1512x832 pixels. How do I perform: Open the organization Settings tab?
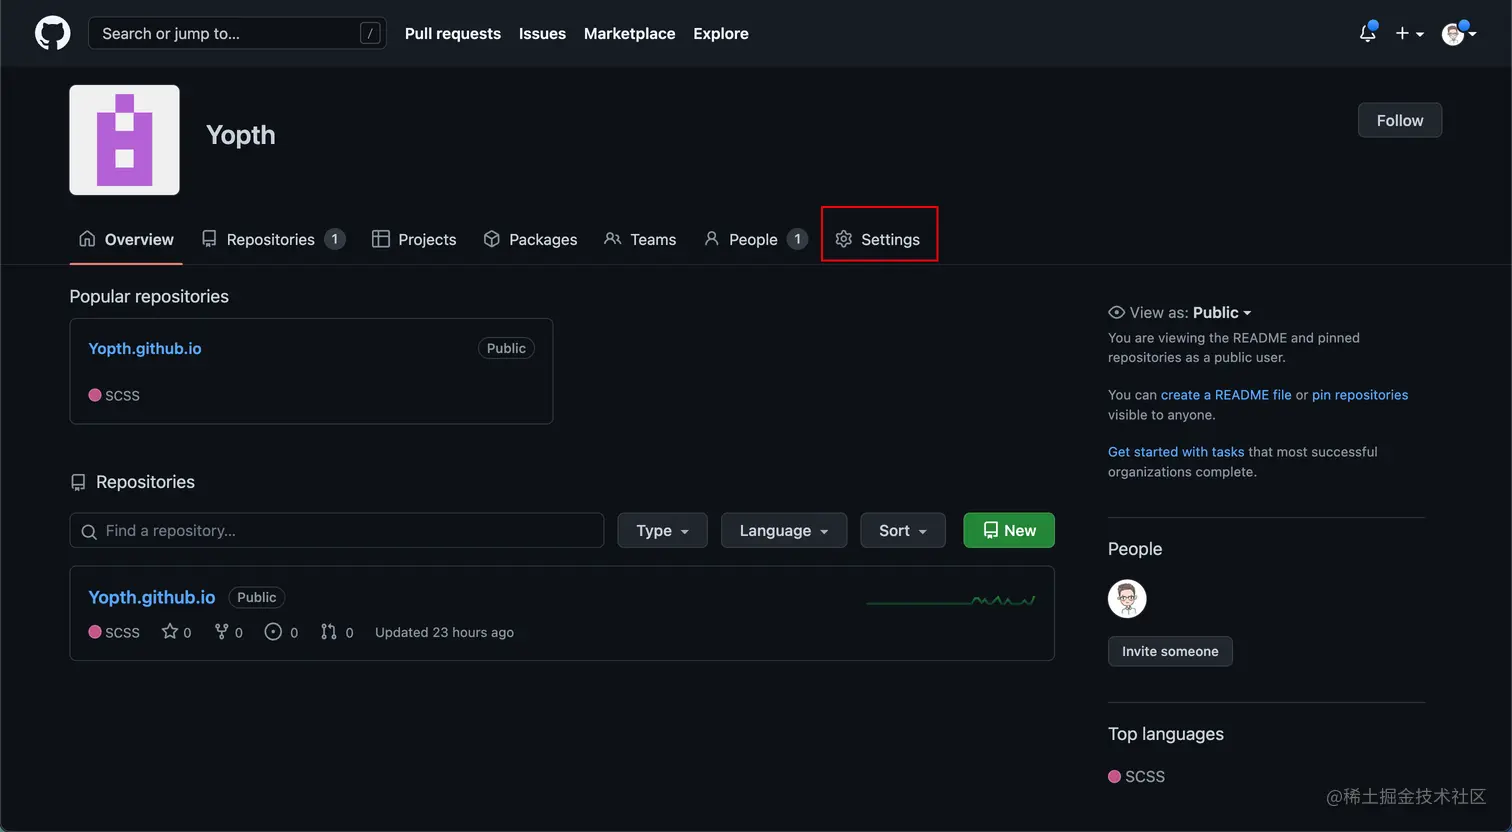coord(878,239)
